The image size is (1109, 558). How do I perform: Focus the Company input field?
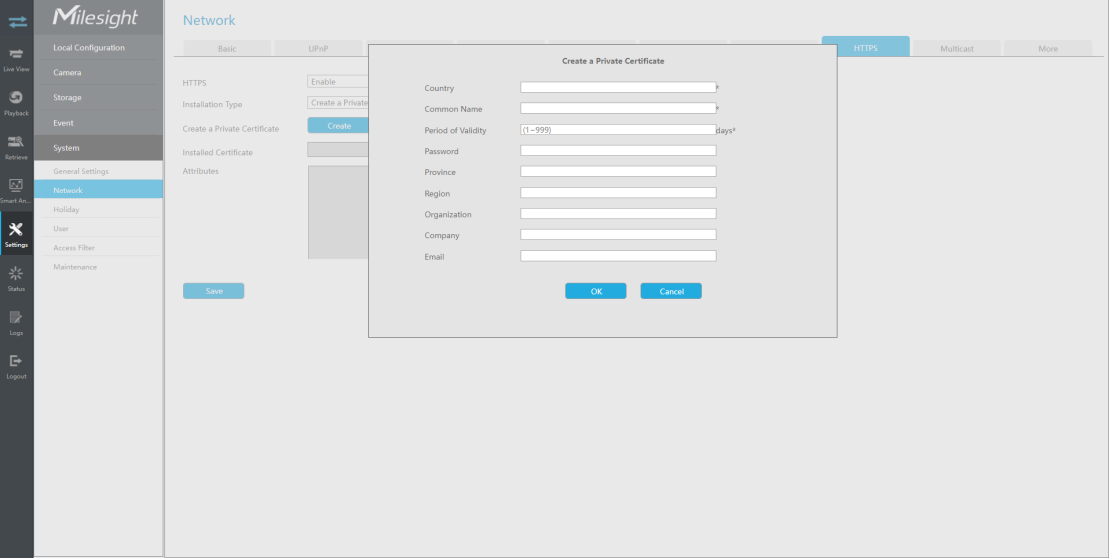(618, 234)
